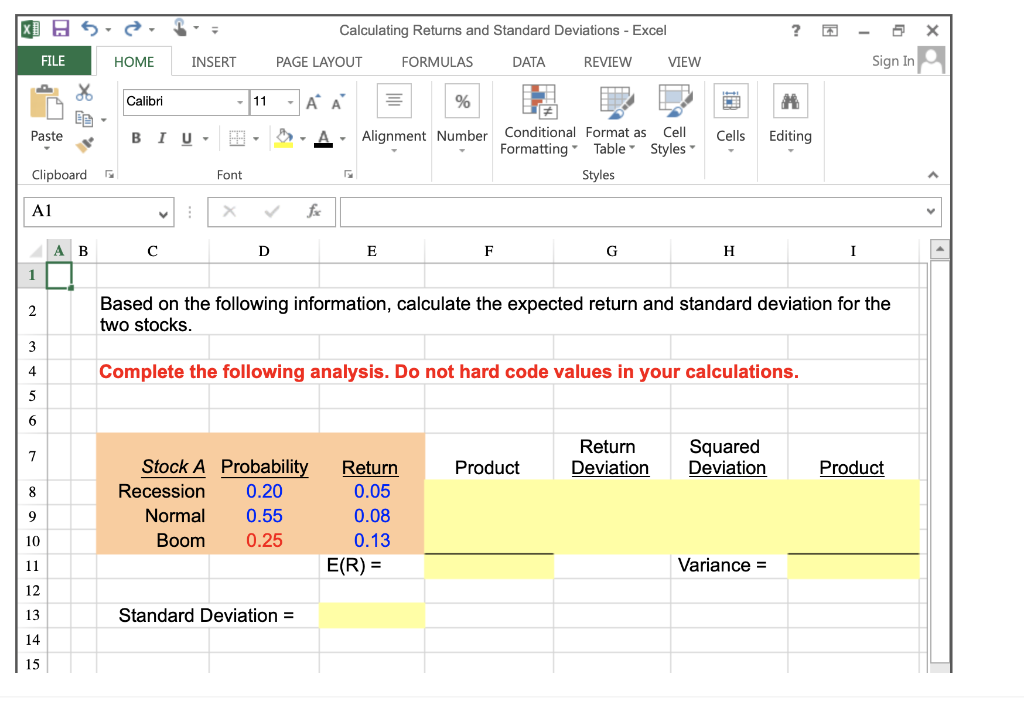Open Conditional Formatting options

(x=539, y=120)
